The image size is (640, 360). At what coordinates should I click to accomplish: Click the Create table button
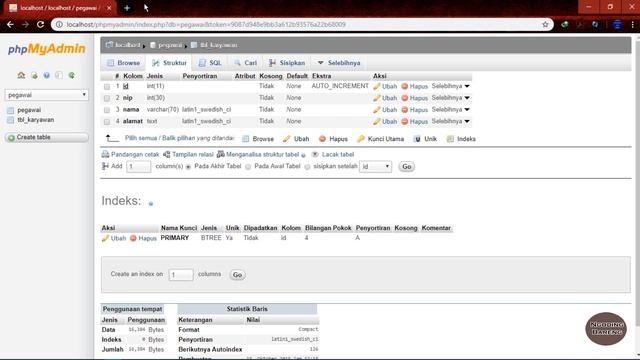pos(47,138)
